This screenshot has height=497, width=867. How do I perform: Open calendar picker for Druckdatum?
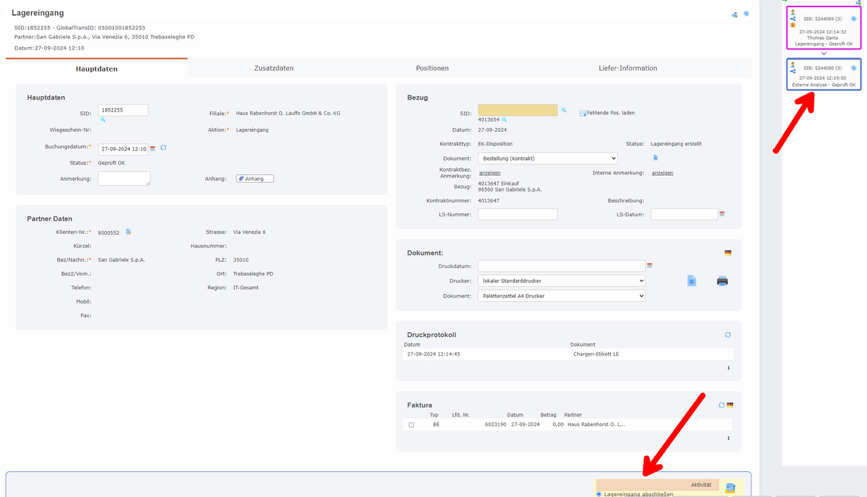[x=650, y=265]
